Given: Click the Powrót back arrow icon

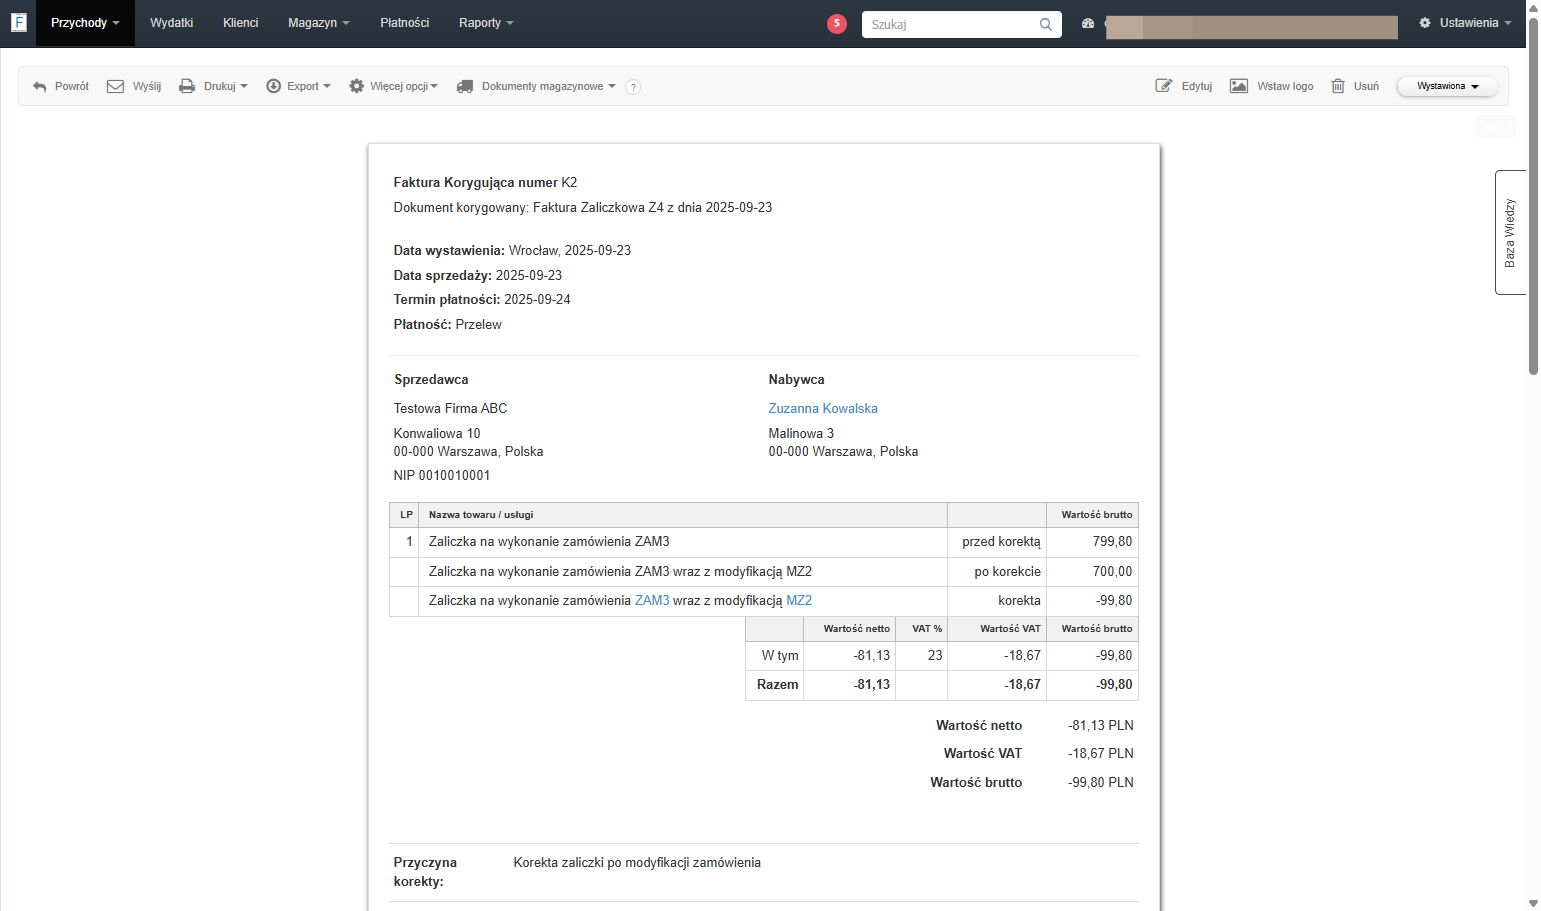Looking at the screenshot, I should pos(40,87).
